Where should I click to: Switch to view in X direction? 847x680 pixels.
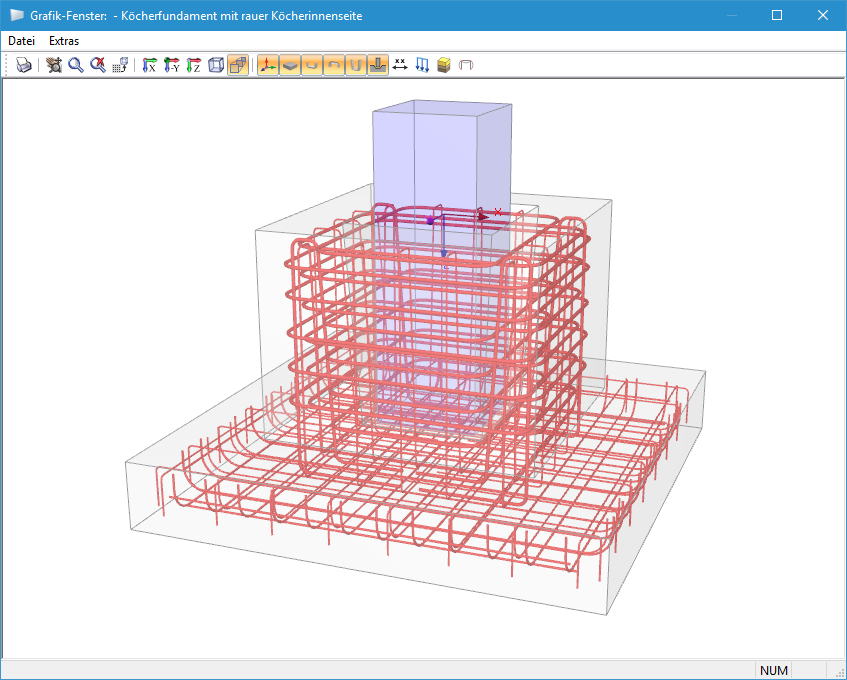pyautogui.click(x=149, y=65)
